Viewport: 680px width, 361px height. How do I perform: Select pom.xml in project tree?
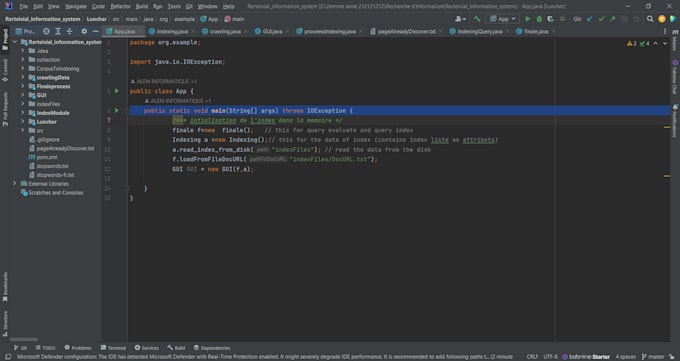coord(47,157)
